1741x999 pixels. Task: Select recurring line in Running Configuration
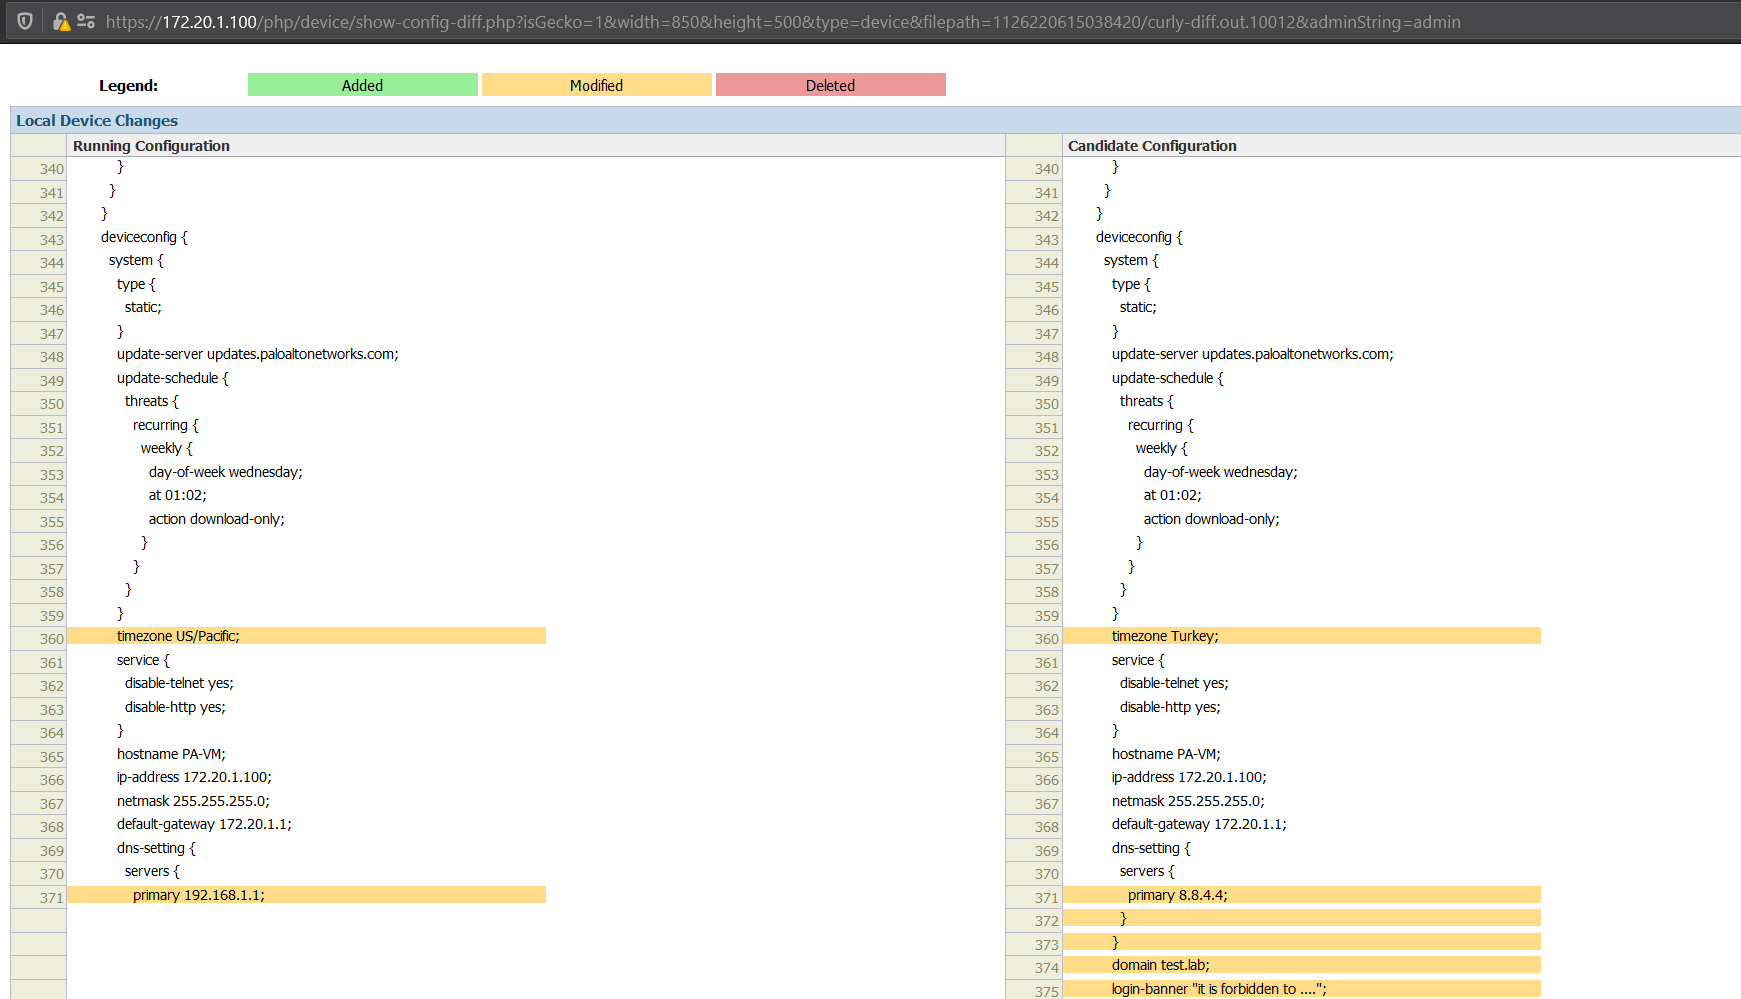(x=165, y=425)
